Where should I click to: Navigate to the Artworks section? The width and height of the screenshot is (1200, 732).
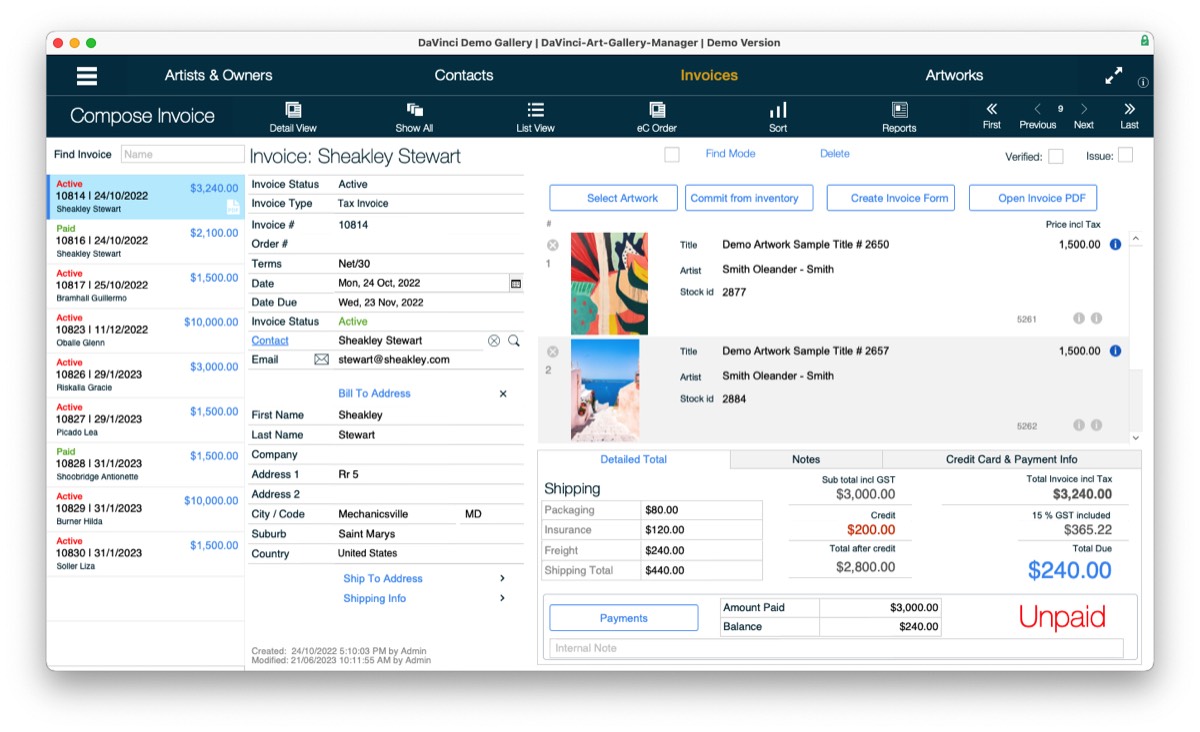click(x=954, y=75)
